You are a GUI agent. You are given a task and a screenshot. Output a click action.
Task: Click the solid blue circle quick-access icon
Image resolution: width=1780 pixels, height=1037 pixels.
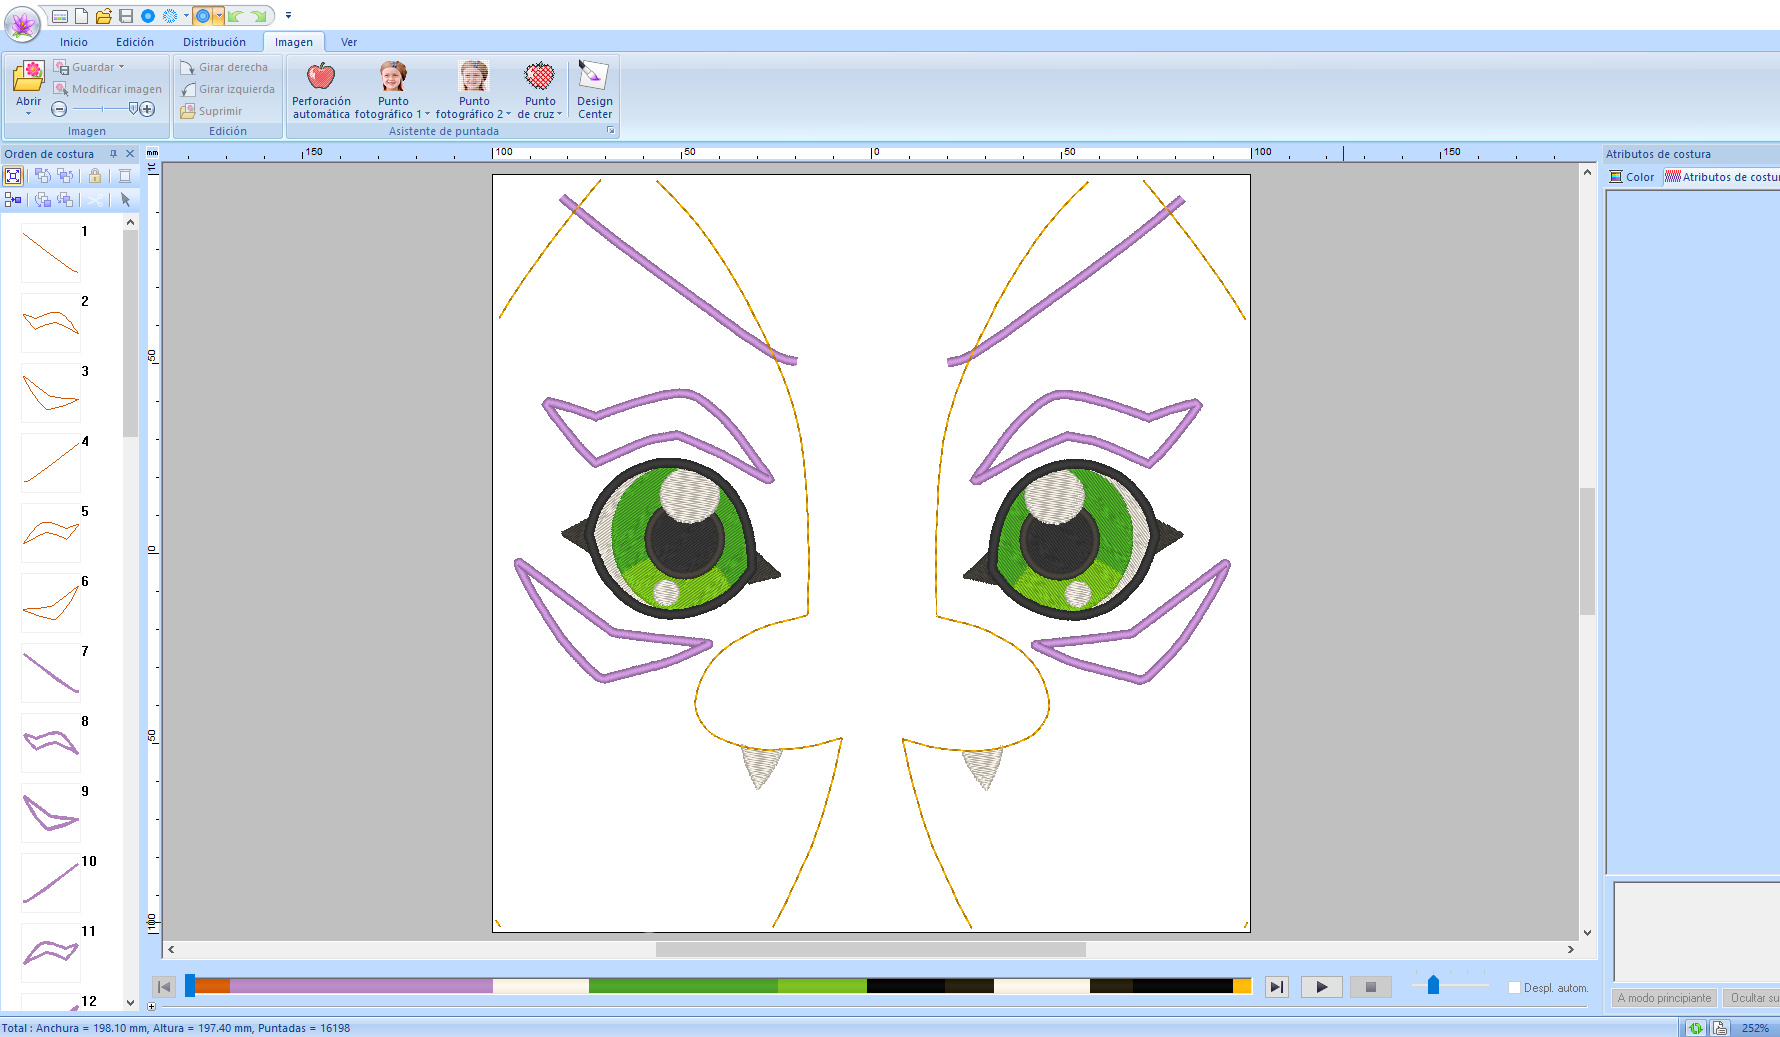(148, 16)
